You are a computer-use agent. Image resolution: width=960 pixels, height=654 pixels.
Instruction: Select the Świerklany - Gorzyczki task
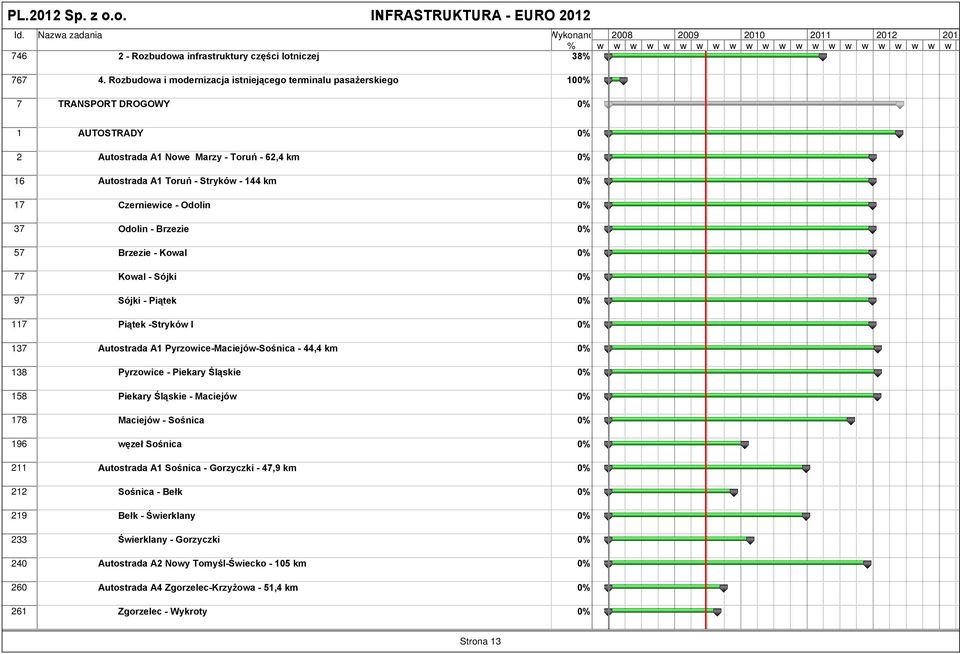pyautogui.click(x=168, y=539)
